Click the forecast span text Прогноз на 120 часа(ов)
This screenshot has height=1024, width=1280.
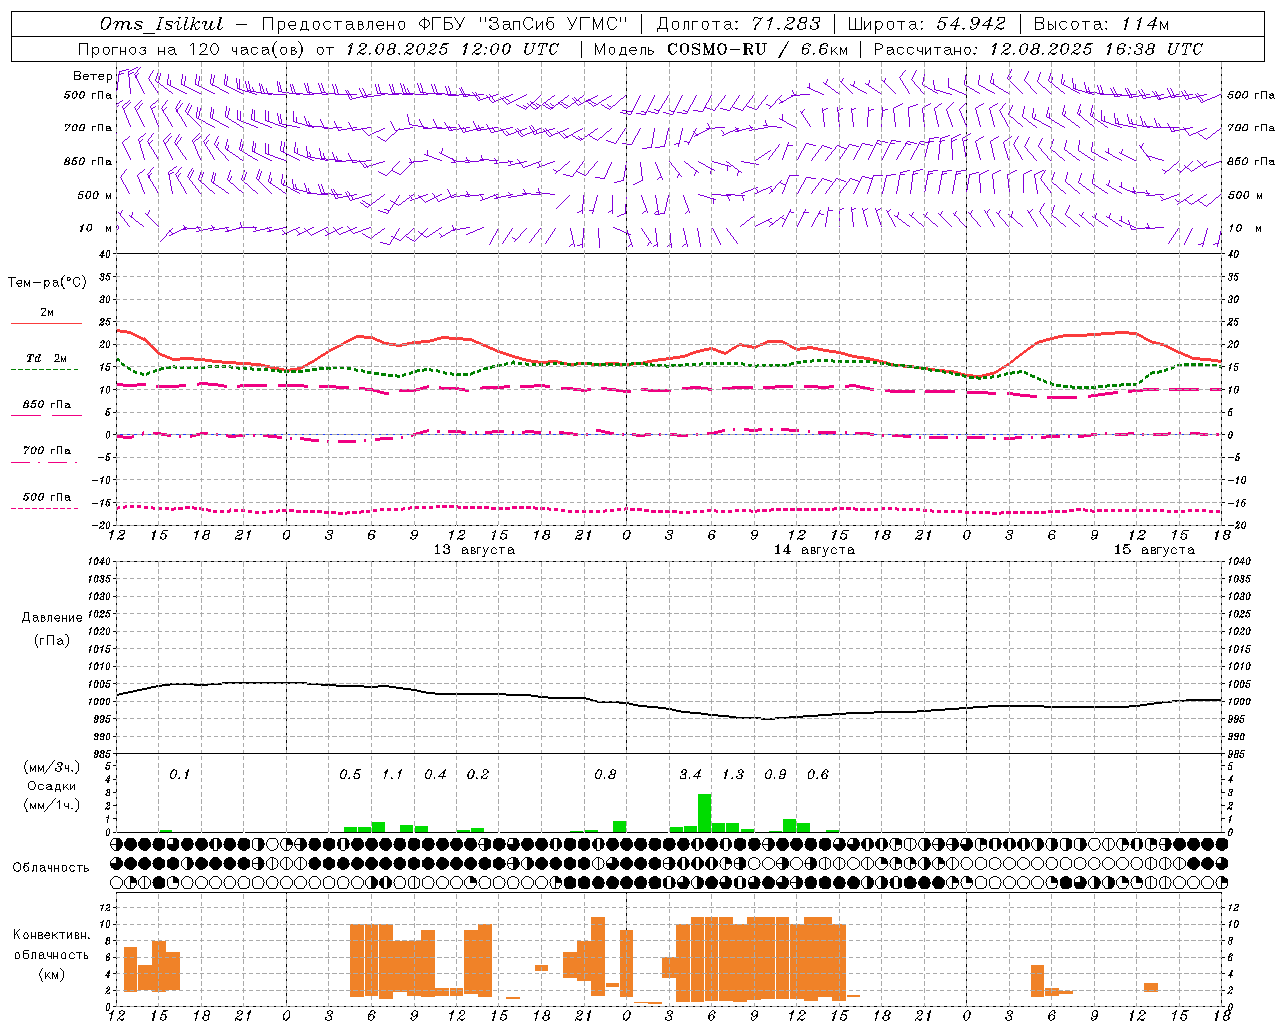(x=192, y=49)
